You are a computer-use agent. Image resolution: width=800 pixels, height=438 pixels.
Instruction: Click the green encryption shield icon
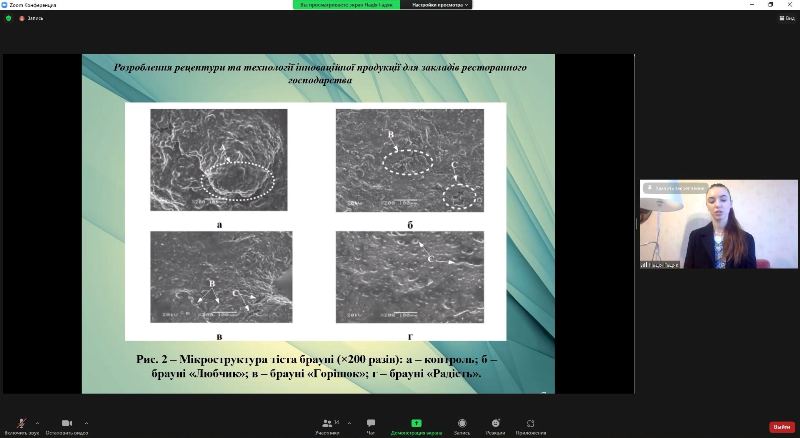pyautogui.click(x=8, y=18)
